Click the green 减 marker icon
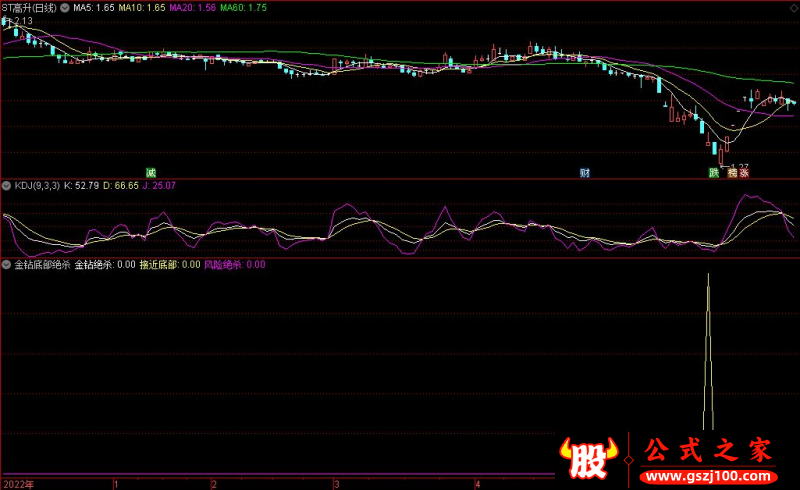 [151, 173]
